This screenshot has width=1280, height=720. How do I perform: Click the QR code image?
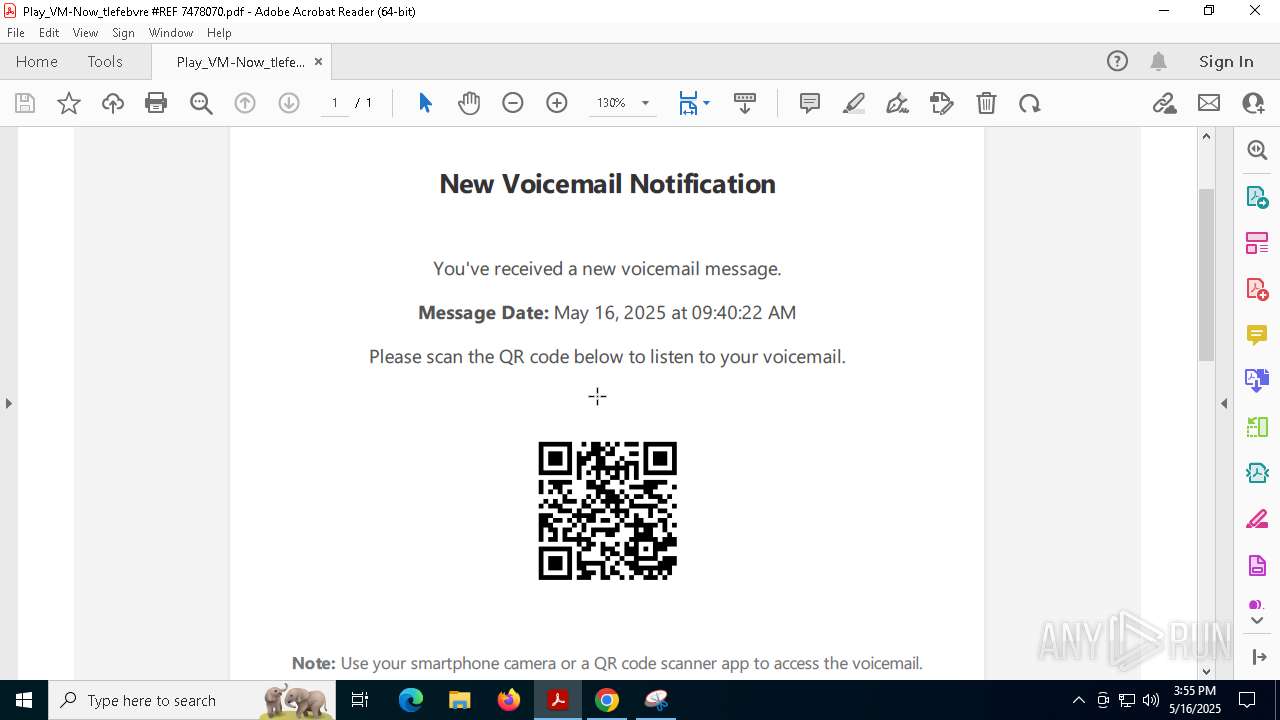click(x=607, y=510)
